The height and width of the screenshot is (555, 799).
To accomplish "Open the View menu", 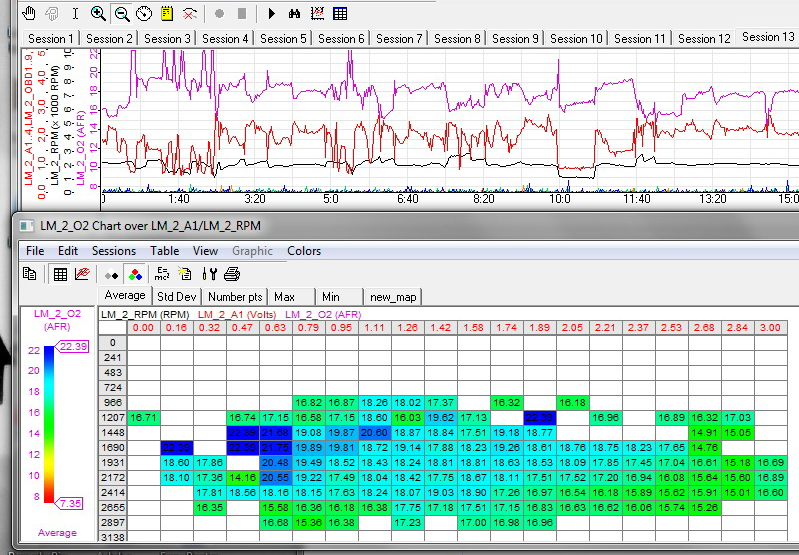I will [x=205, y=251].
